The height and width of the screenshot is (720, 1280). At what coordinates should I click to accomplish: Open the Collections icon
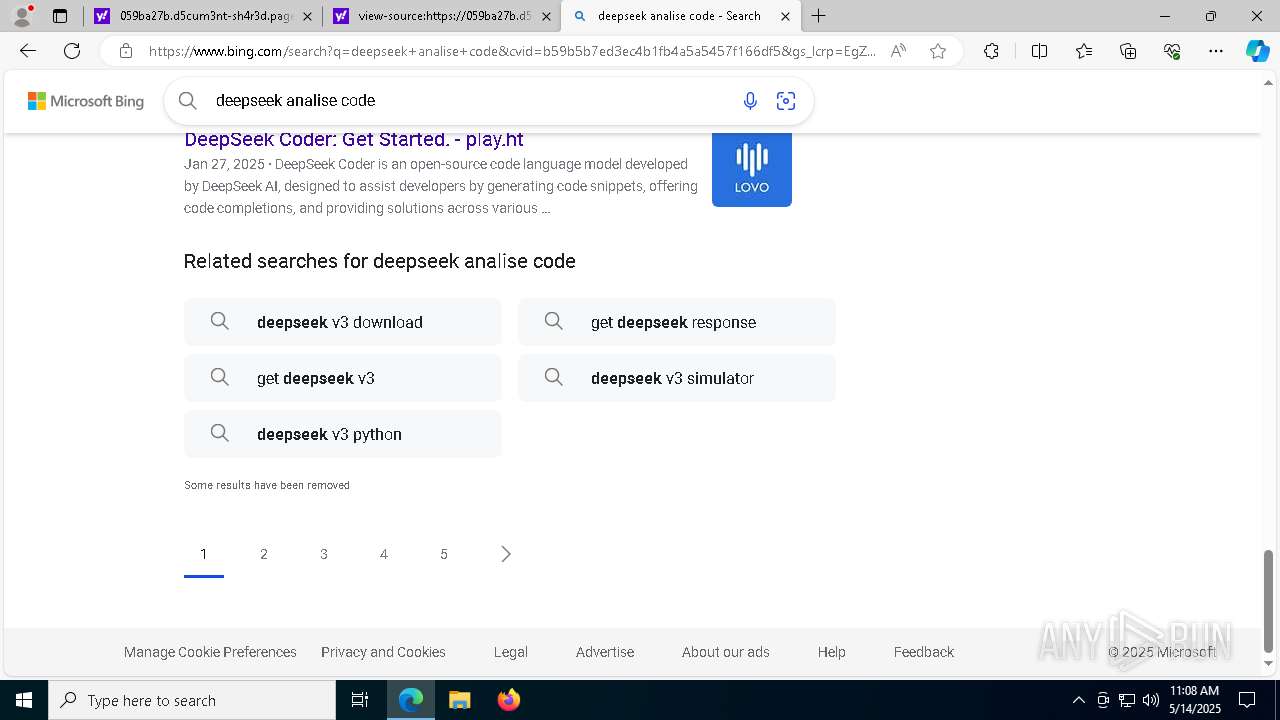click(x=1128, y=51)
